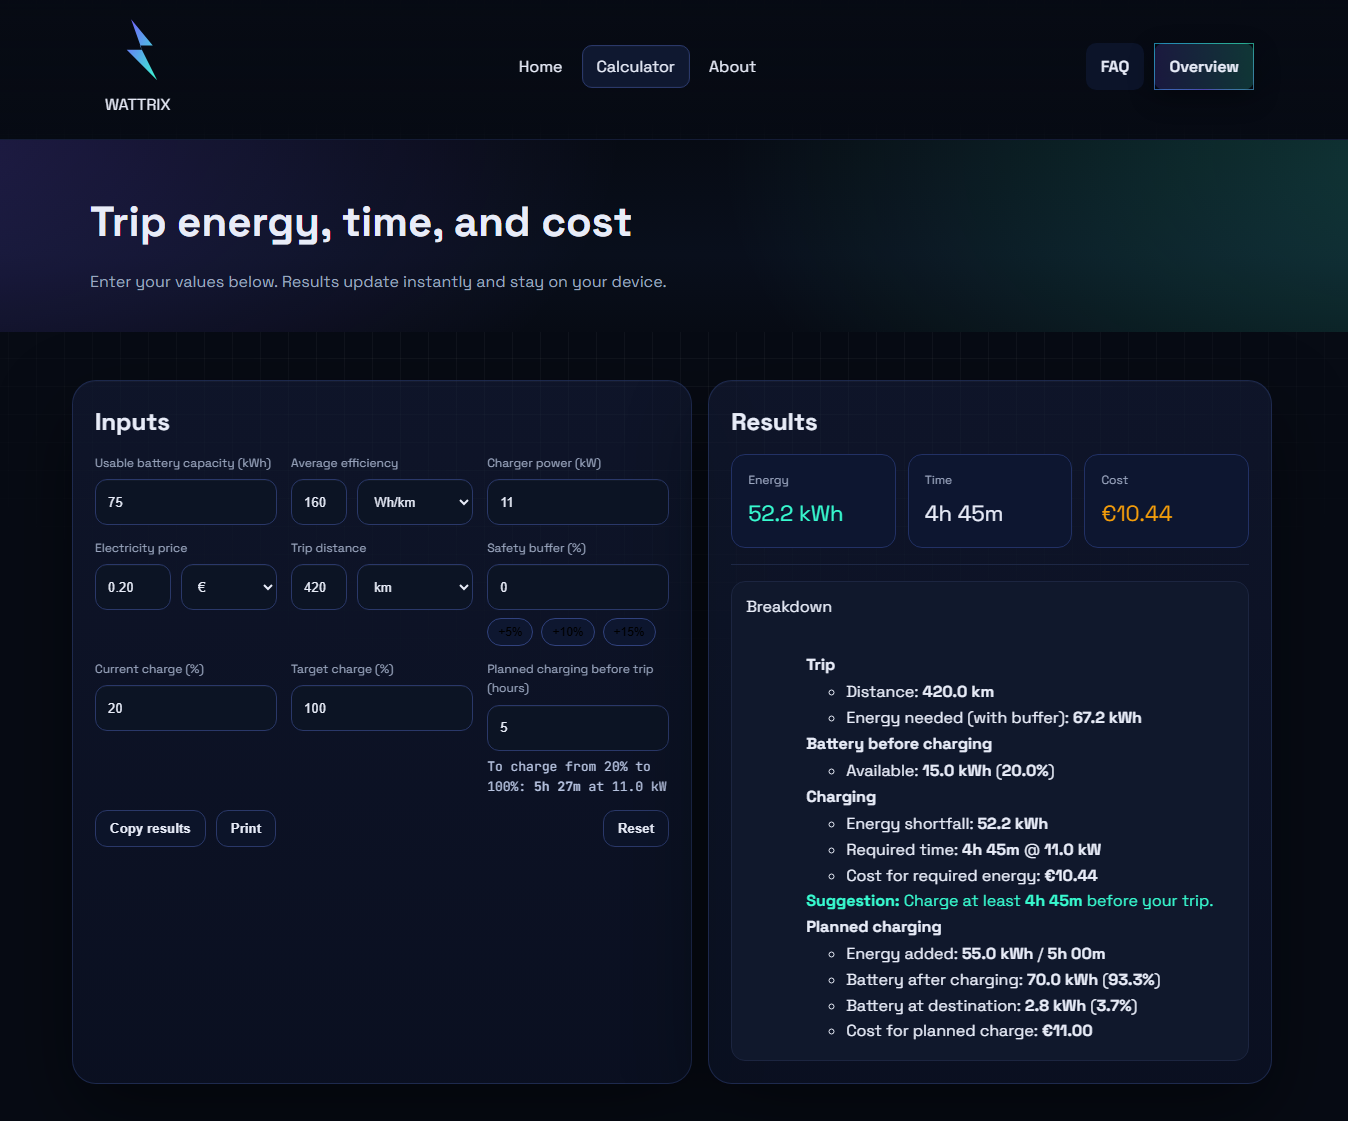Reset all calculator inputs
The height and width of the screenshot is (1121, 1348).
click(x=635, y=828)
